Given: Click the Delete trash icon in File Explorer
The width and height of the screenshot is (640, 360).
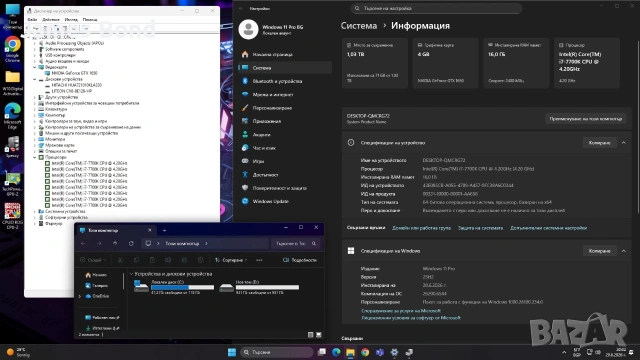Looking at the screenshot, I should tap(200, 260).
